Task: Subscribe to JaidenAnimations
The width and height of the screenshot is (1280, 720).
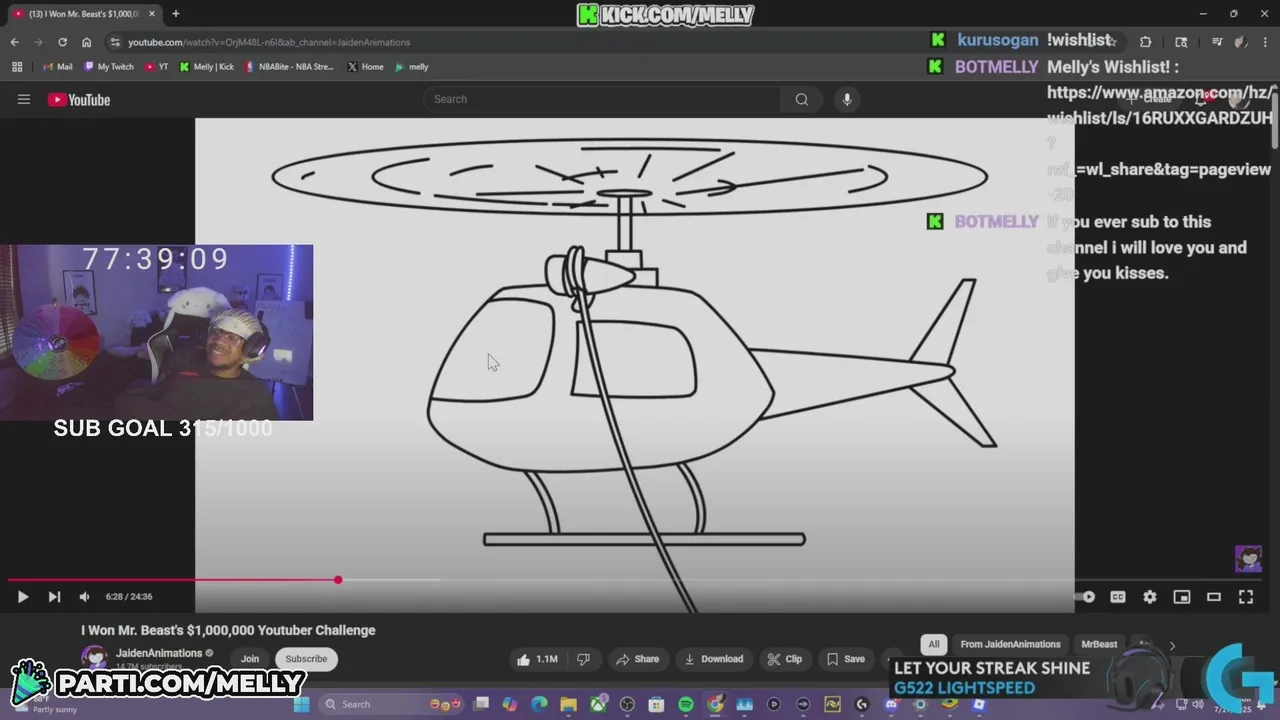Action: click(306, 659)
